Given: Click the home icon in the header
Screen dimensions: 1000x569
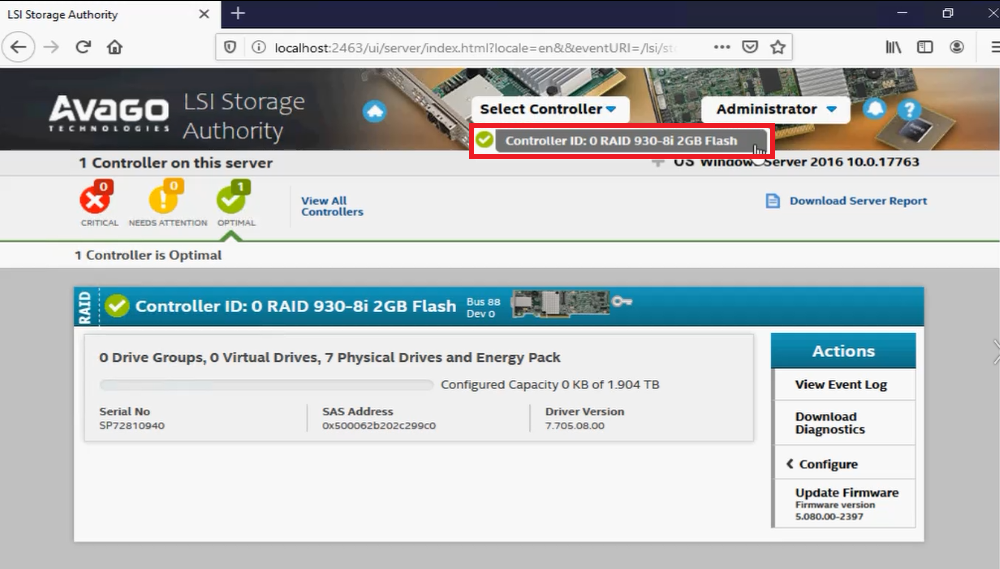Looking at the screenshot, I should (375, 110).
